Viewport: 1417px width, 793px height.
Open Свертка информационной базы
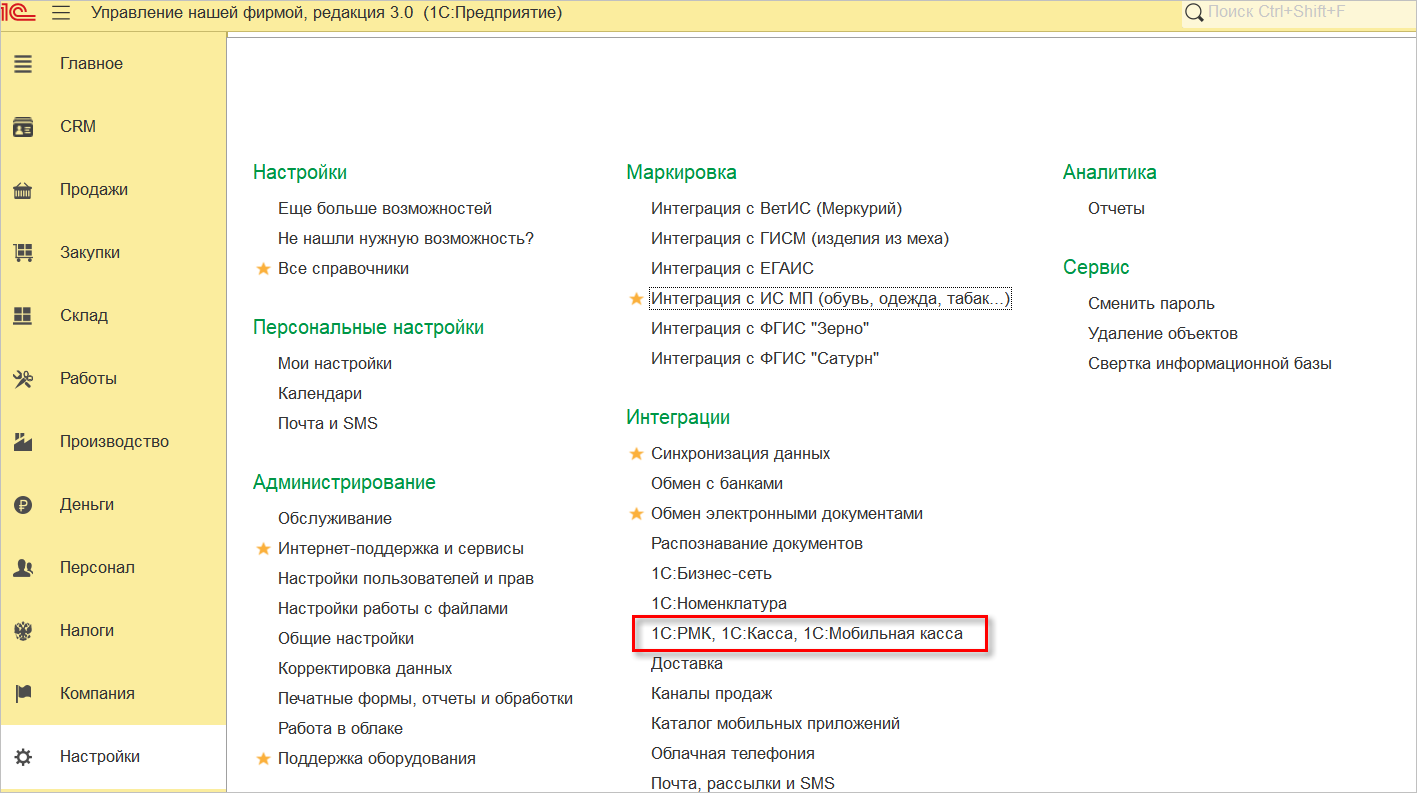pos(1210,364)
